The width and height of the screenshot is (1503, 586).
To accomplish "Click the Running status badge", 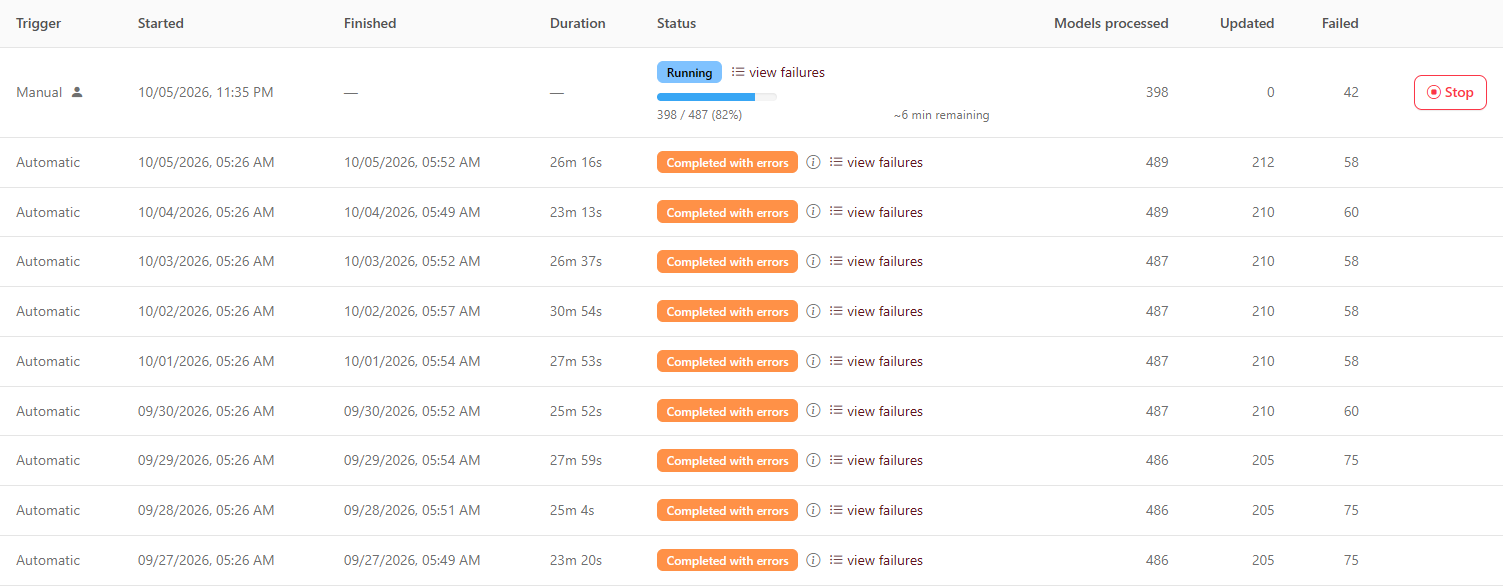I will click(689, 72).
